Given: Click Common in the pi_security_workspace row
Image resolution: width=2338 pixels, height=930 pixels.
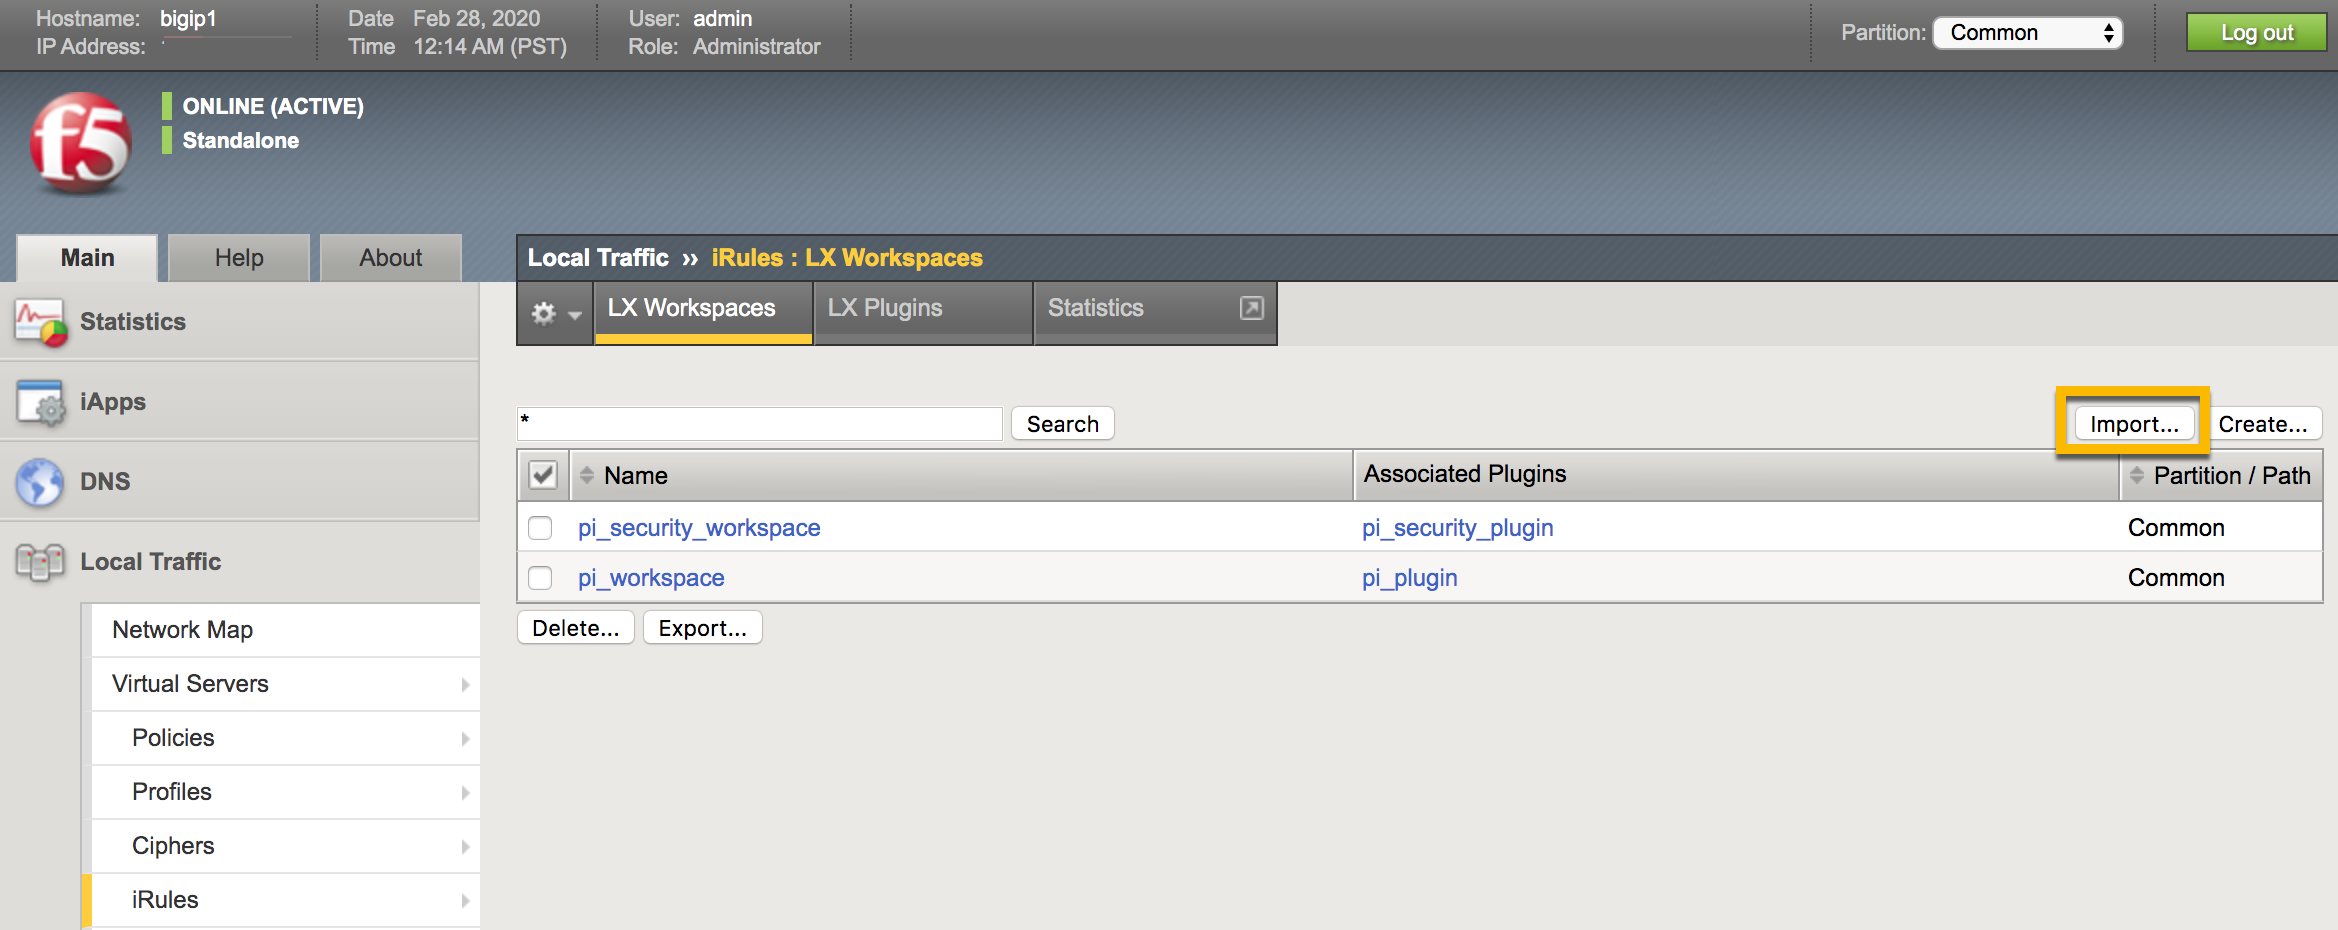Looking at the screenshot, I should pos(2176,528).
